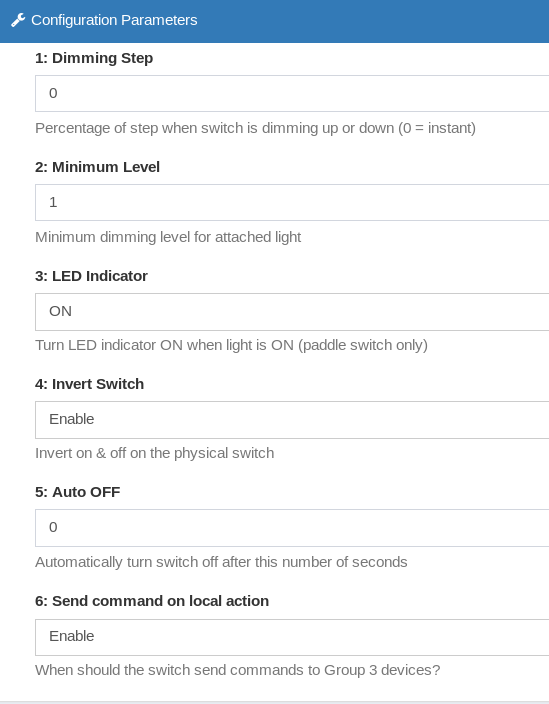The height and width of the screenshot is (704, 549).
Task: Open the LED Indicator dropdown showing ON
Action: [x=292, y=312]
